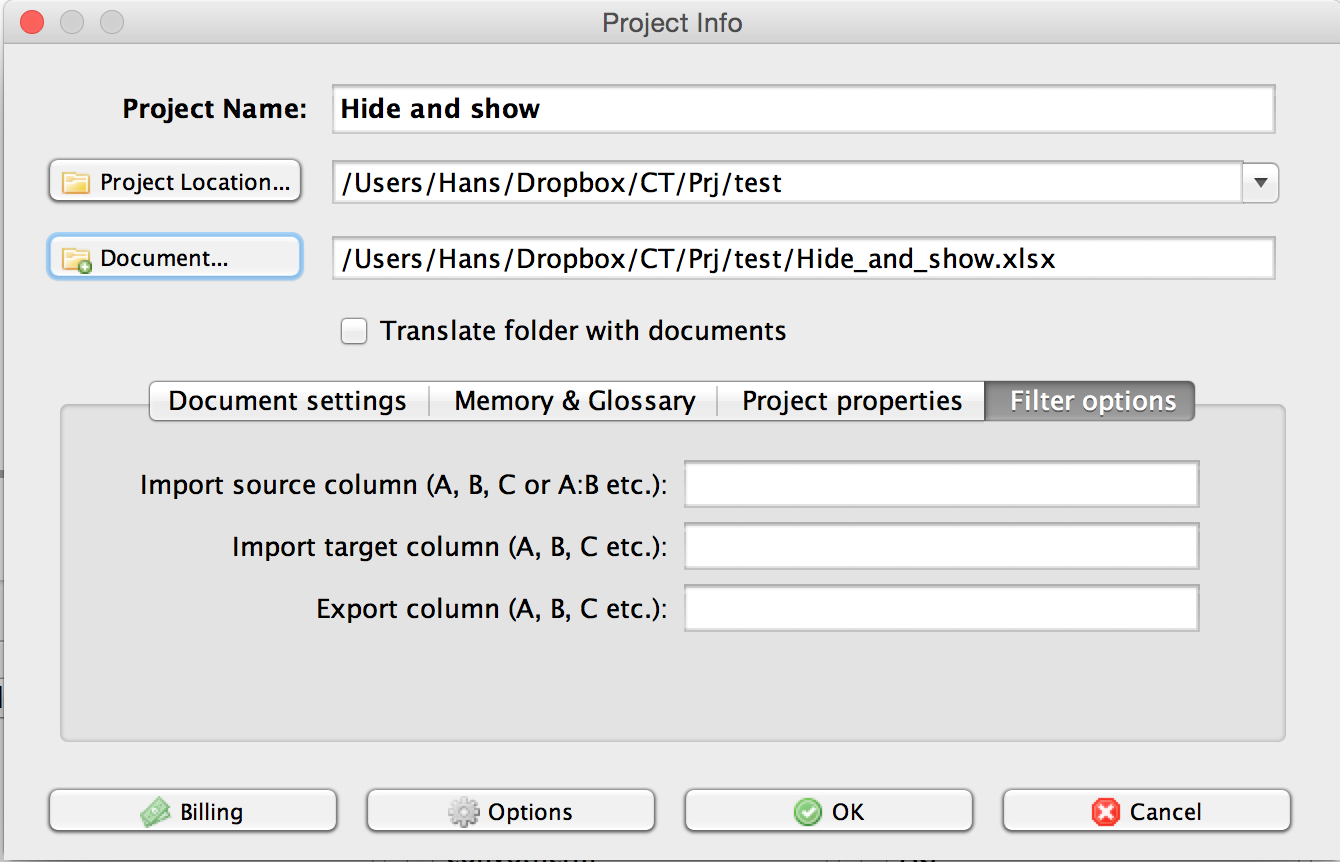Expand the project location dropdown arrow
1340x862 pixels.
1260,183
